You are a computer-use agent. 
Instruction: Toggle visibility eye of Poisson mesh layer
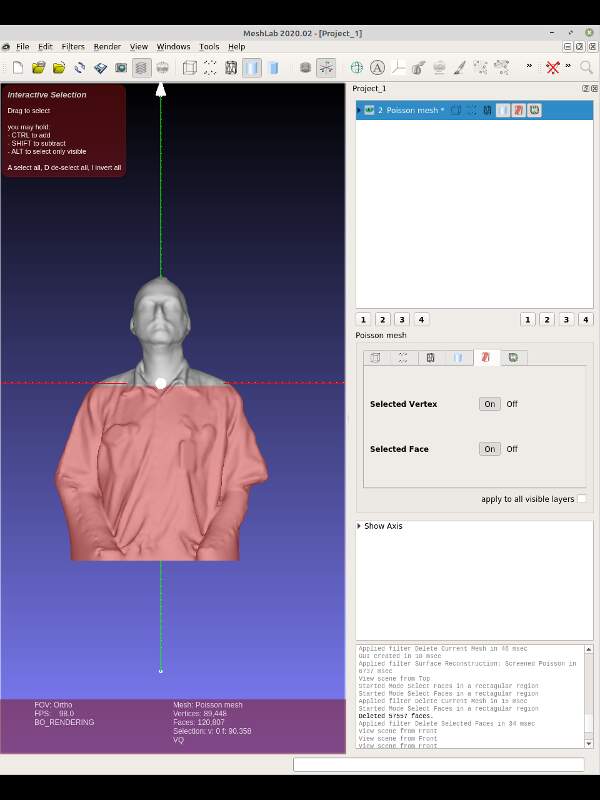click(369, 110)
